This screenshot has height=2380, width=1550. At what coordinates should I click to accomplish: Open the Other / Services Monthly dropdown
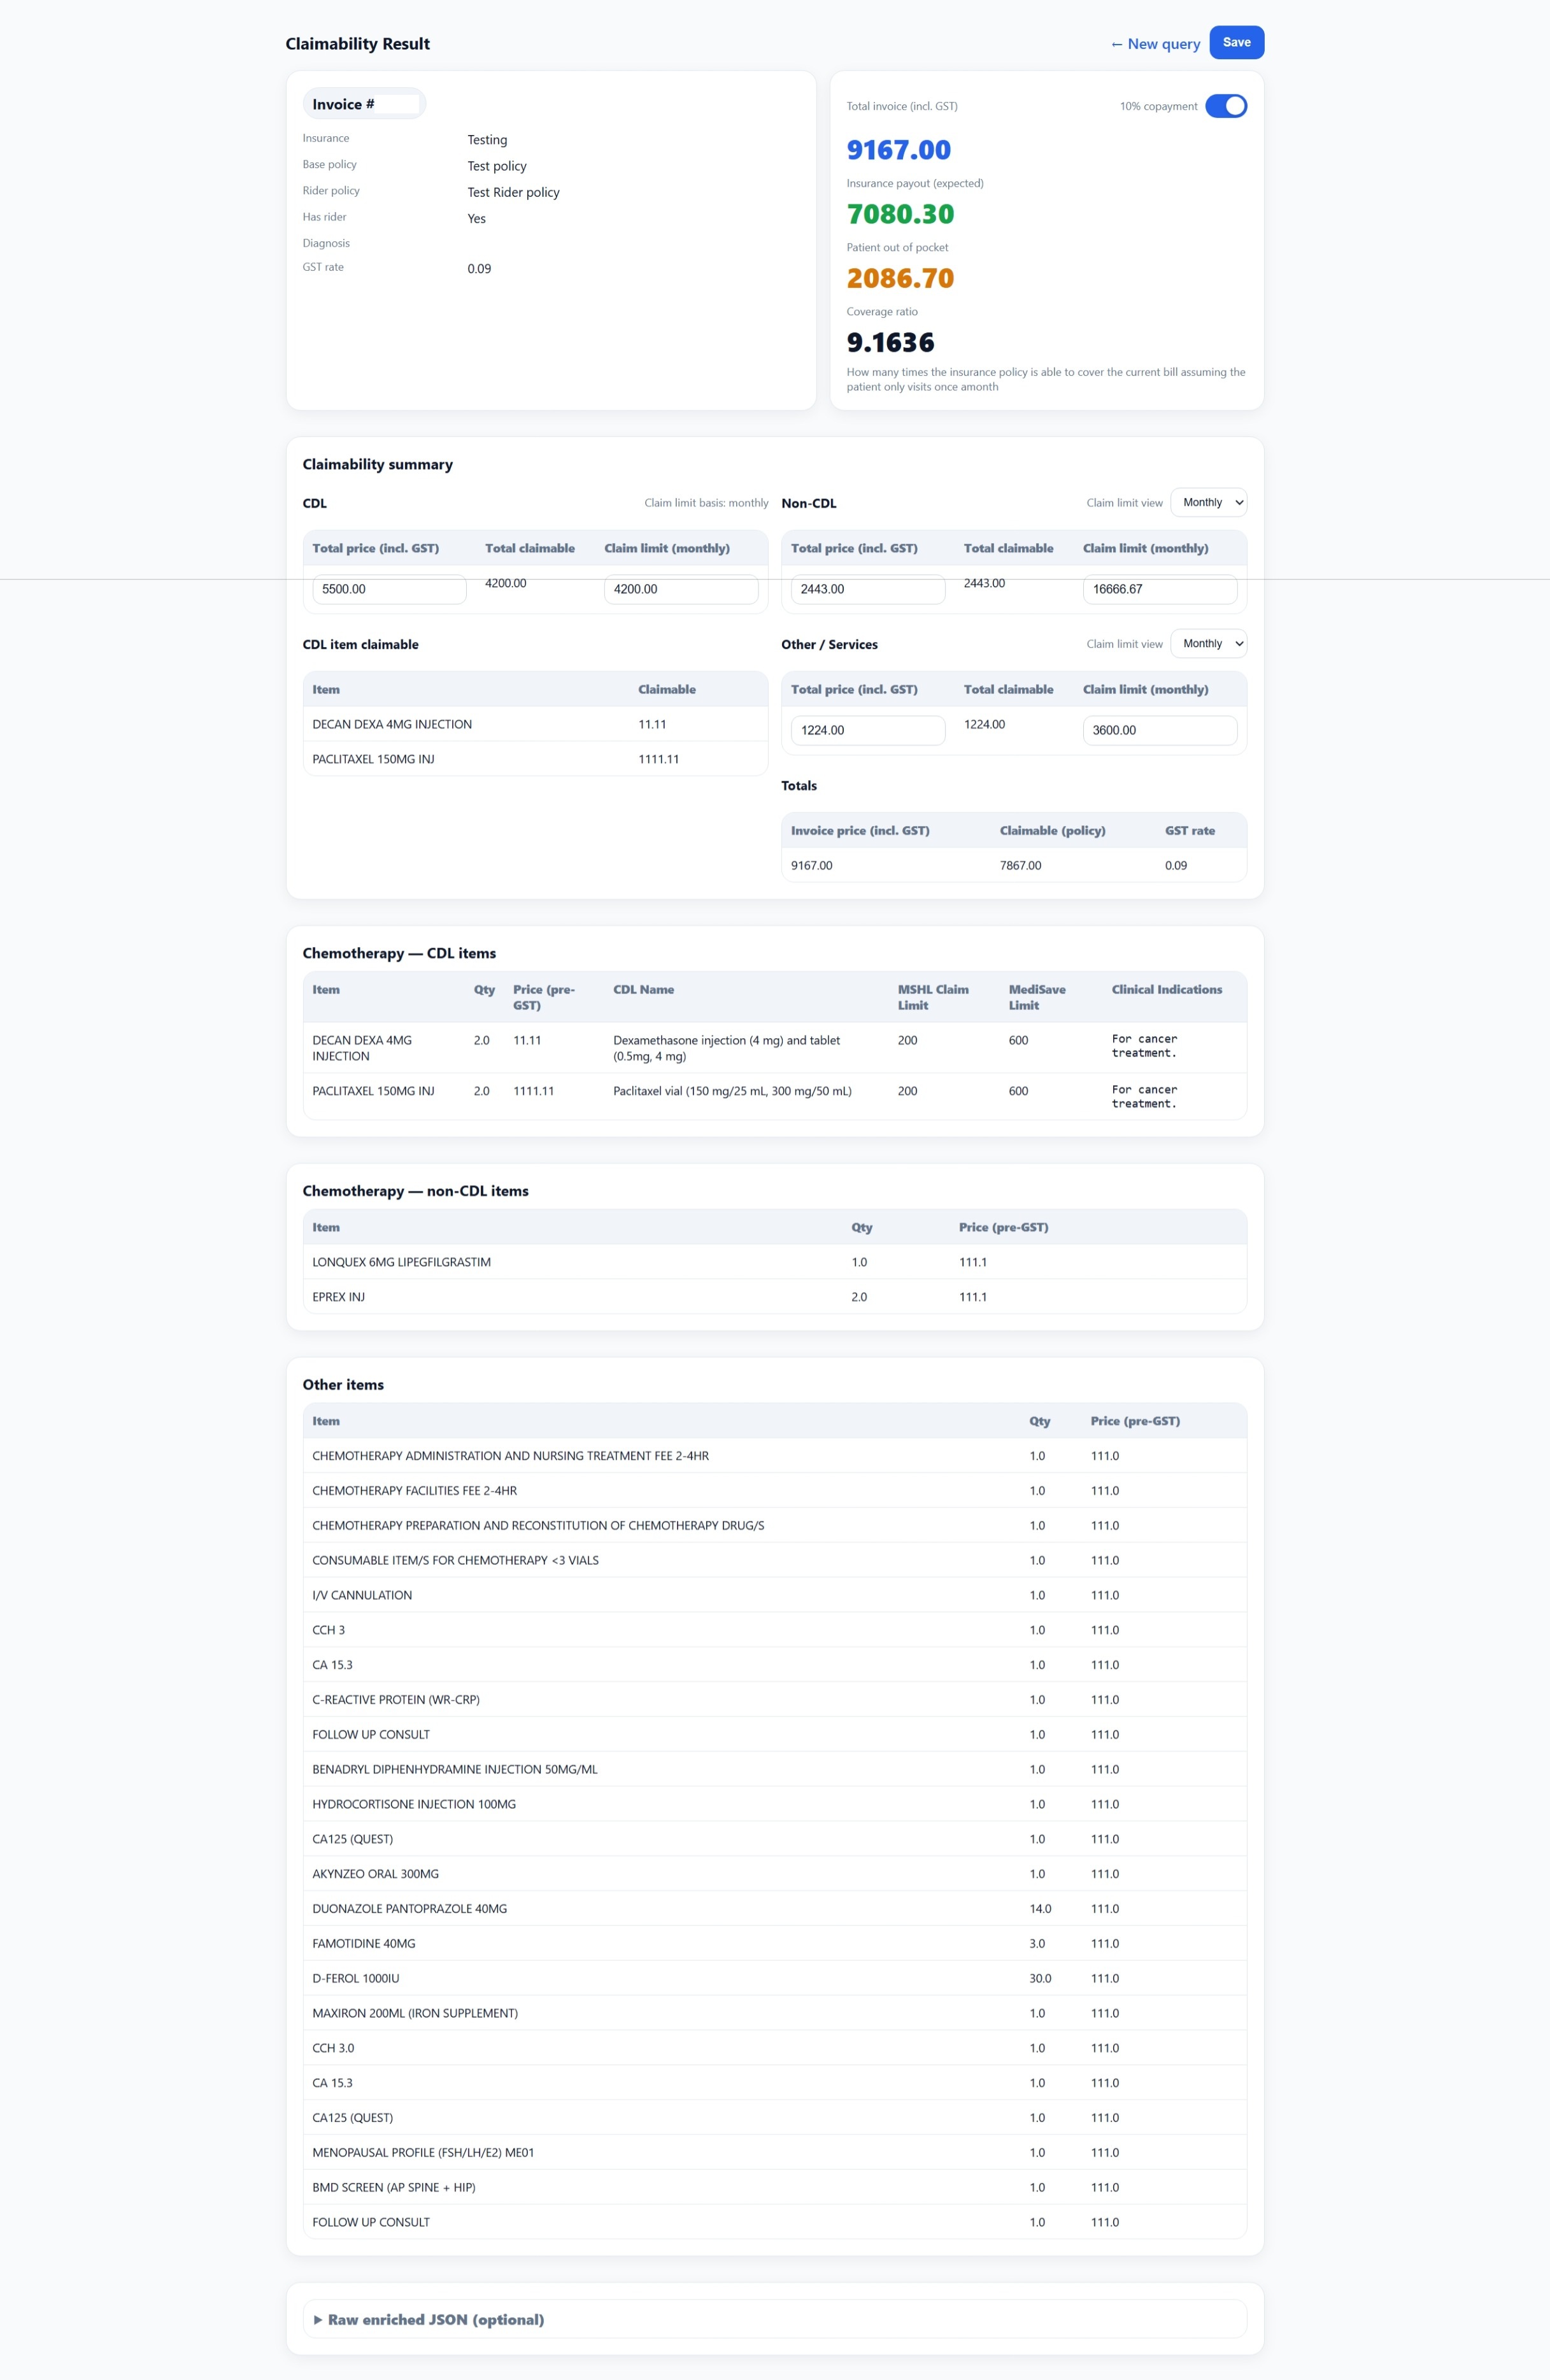1208,643
